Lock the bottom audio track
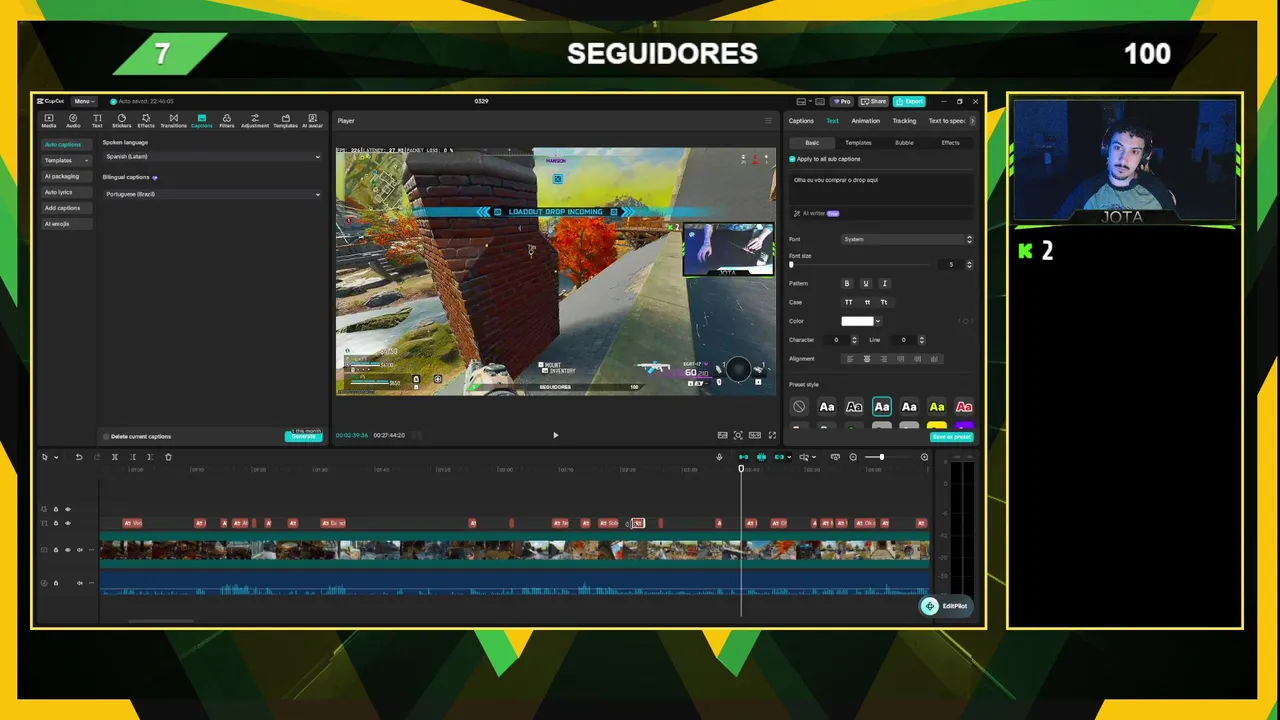Image resolution: width=1280 pixels, height=720 pixels. [x=56, y=583]
